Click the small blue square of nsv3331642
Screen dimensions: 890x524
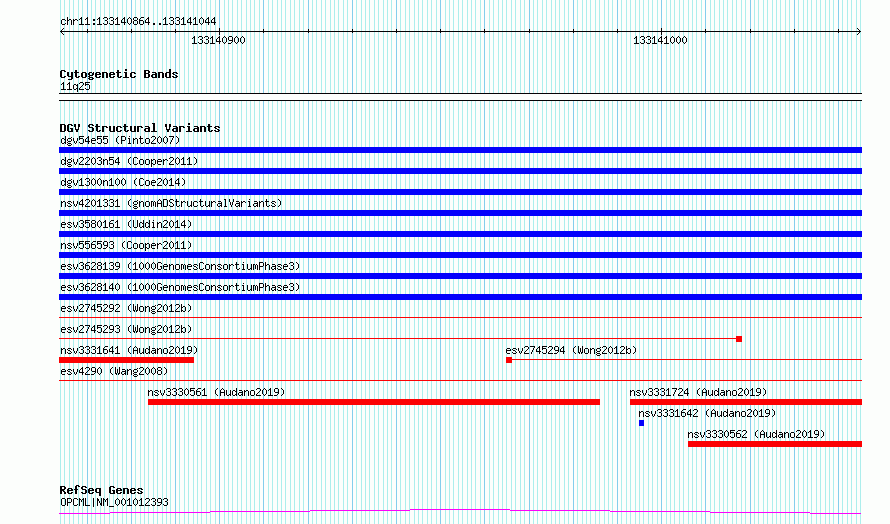tap(641, 423)
